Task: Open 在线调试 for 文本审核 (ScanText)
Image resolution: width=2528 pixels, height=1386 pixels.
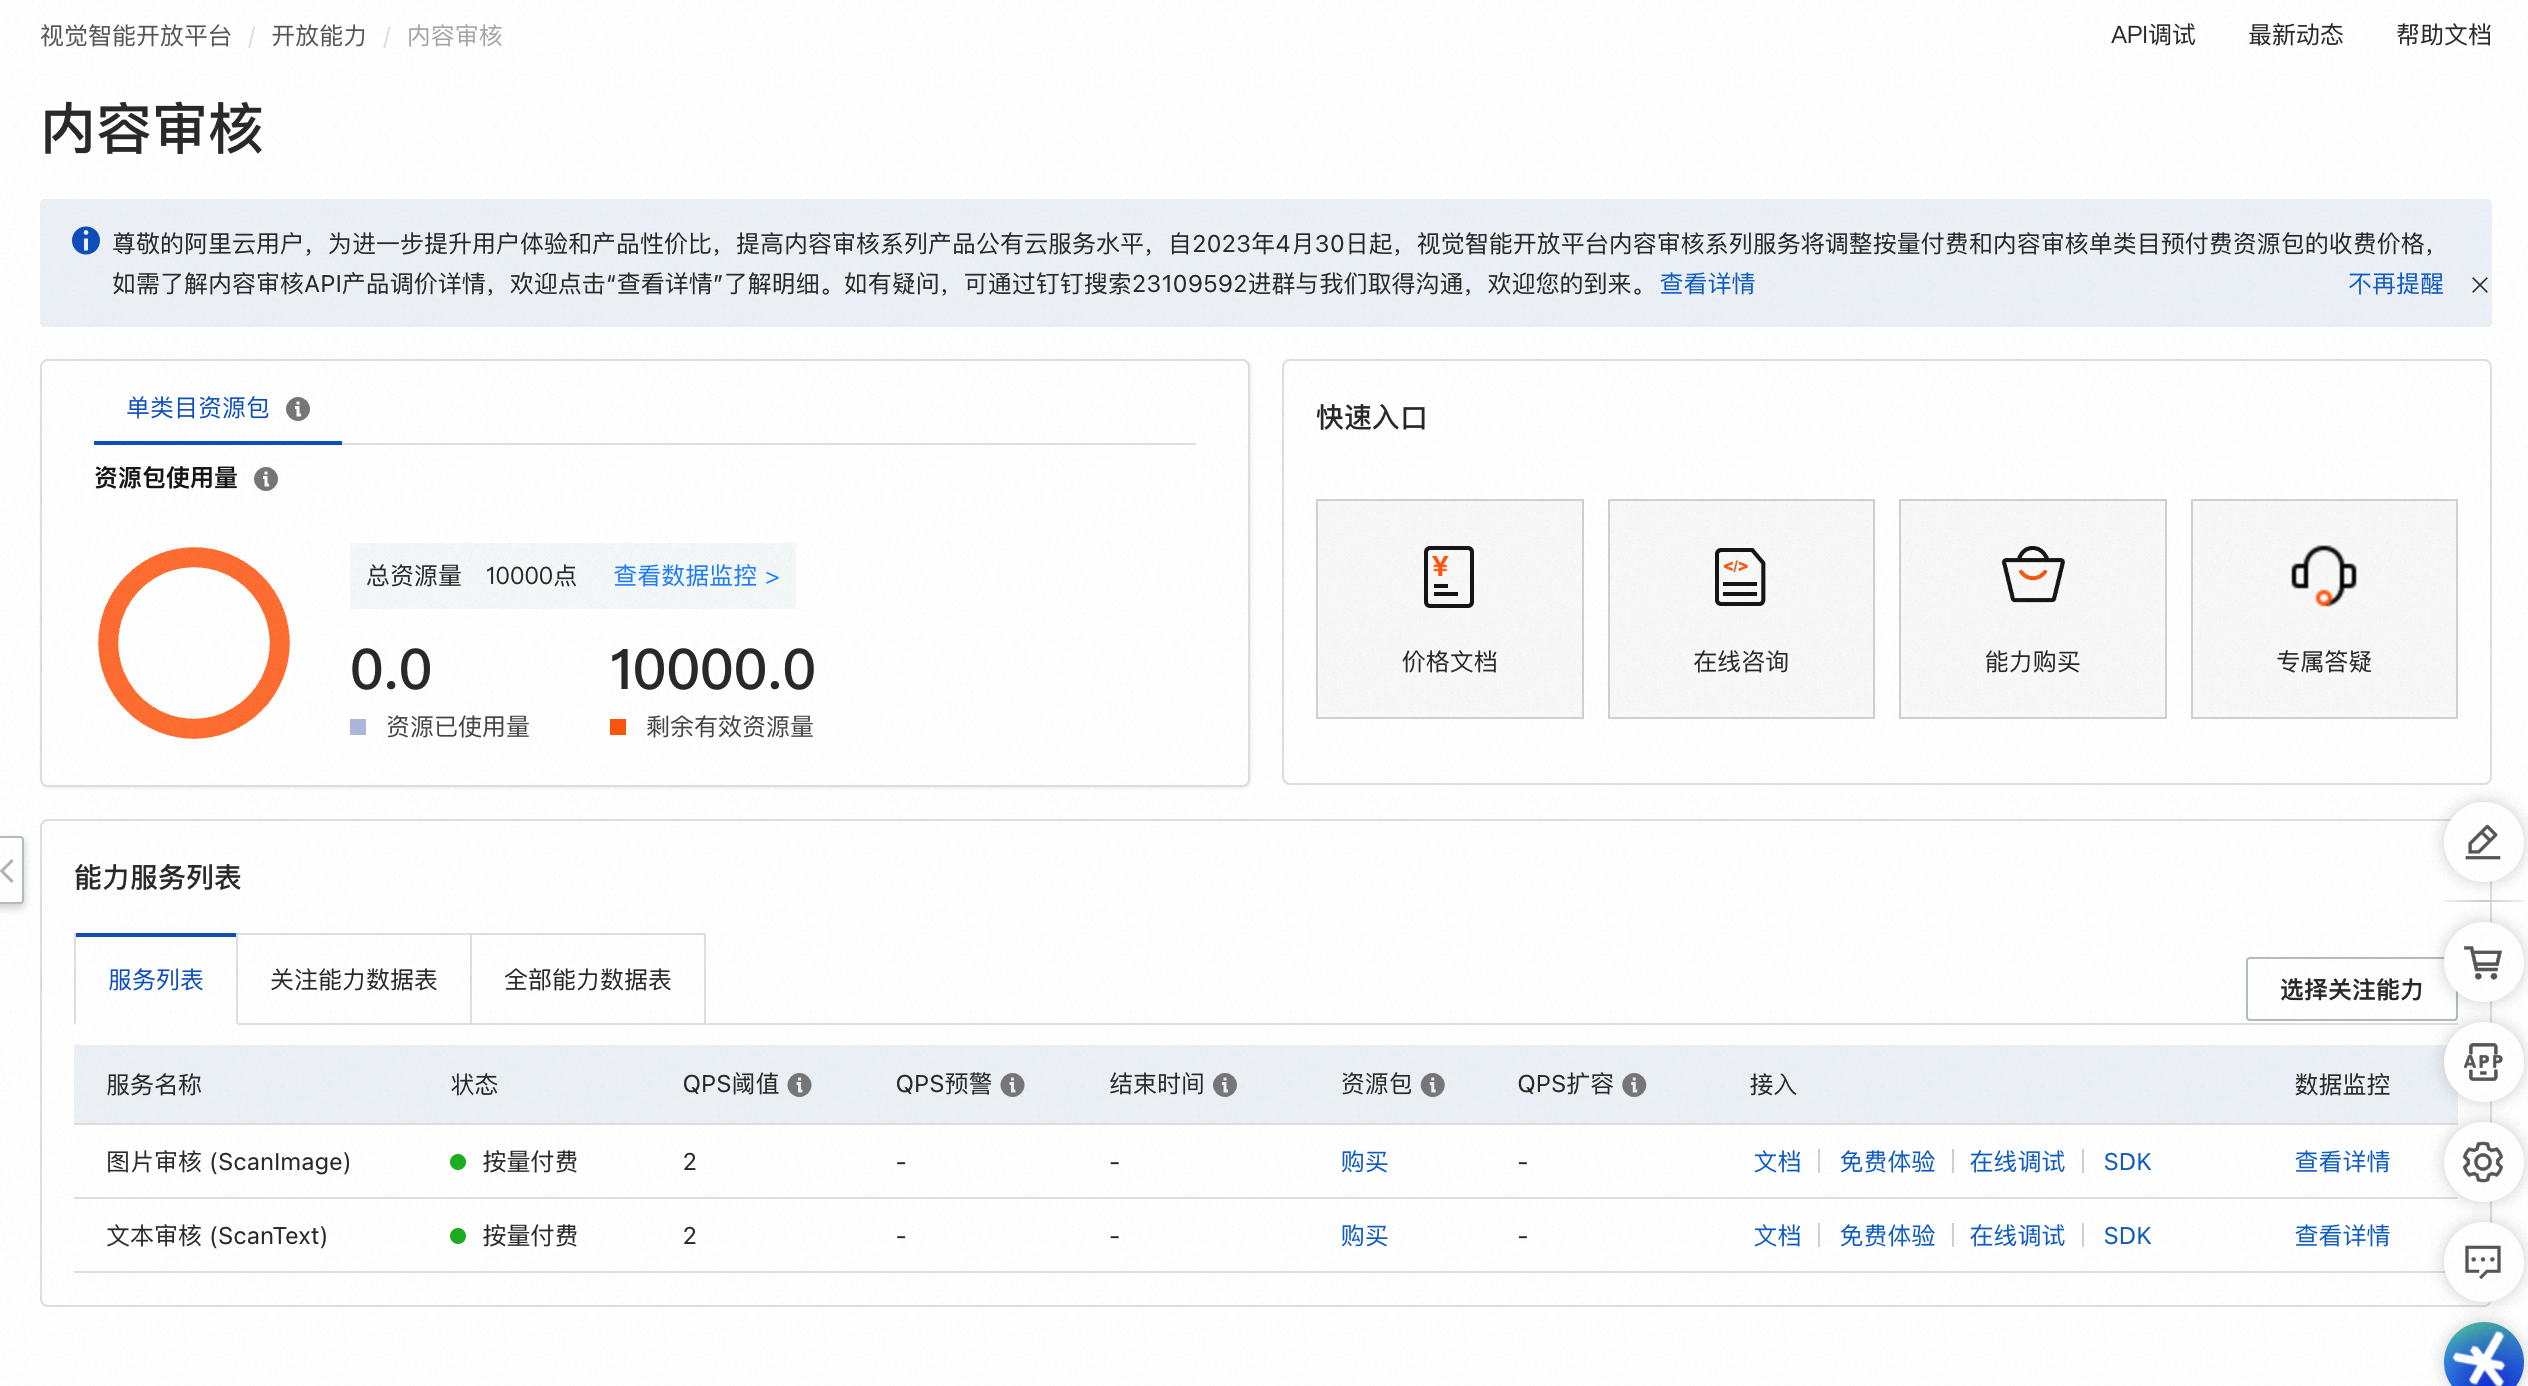Action: [x=2017, y=1236]
